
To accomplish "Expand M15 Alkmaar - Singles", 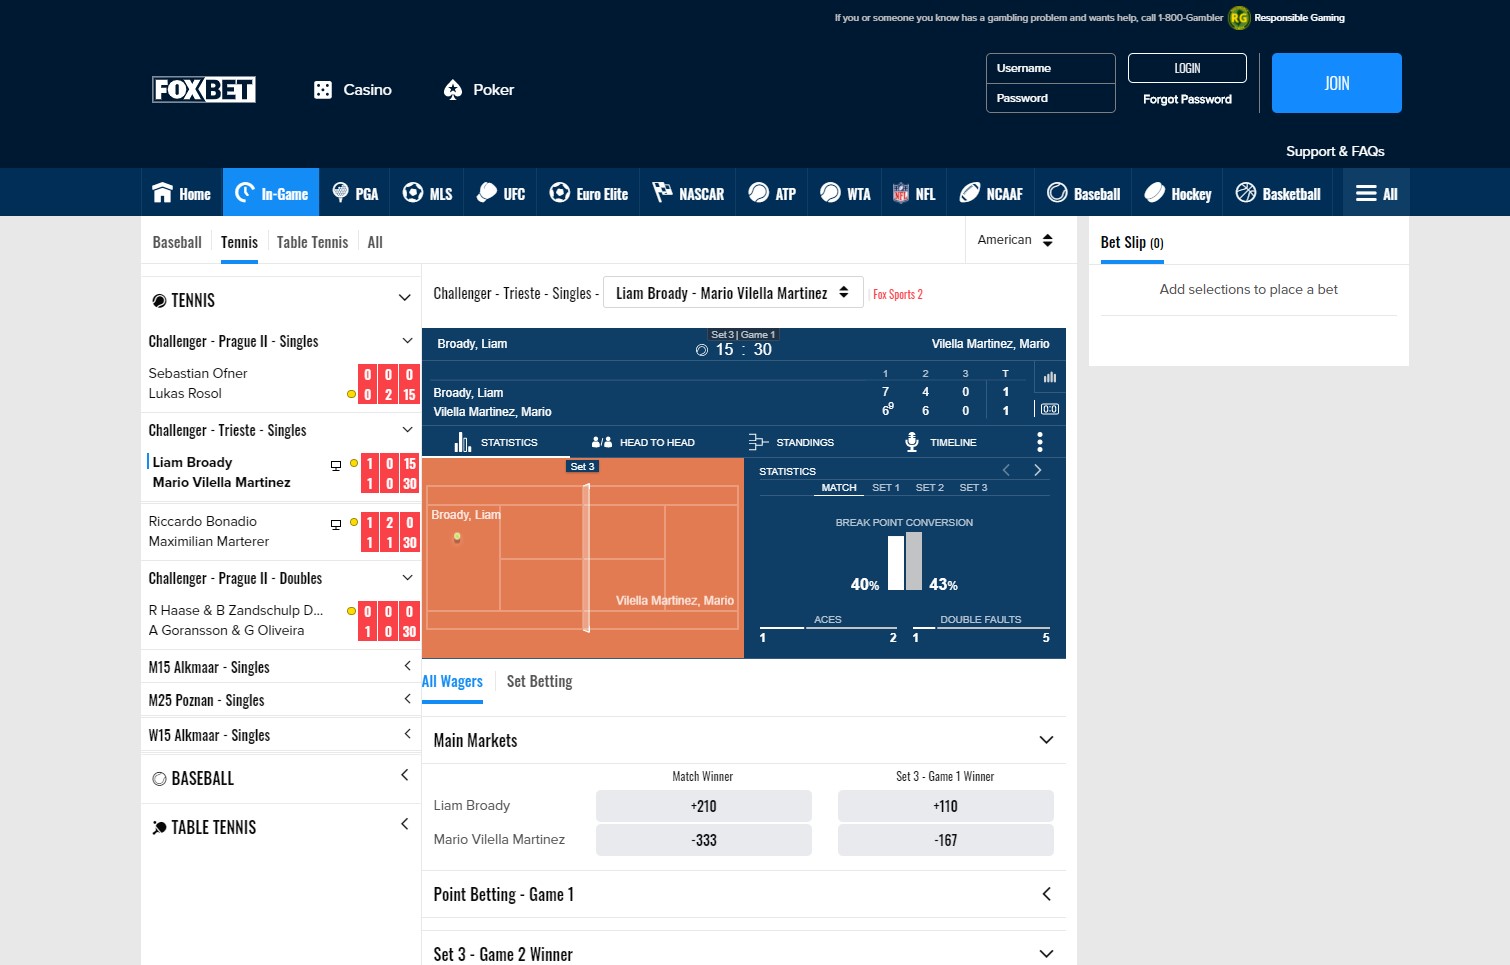I will 407,666.
